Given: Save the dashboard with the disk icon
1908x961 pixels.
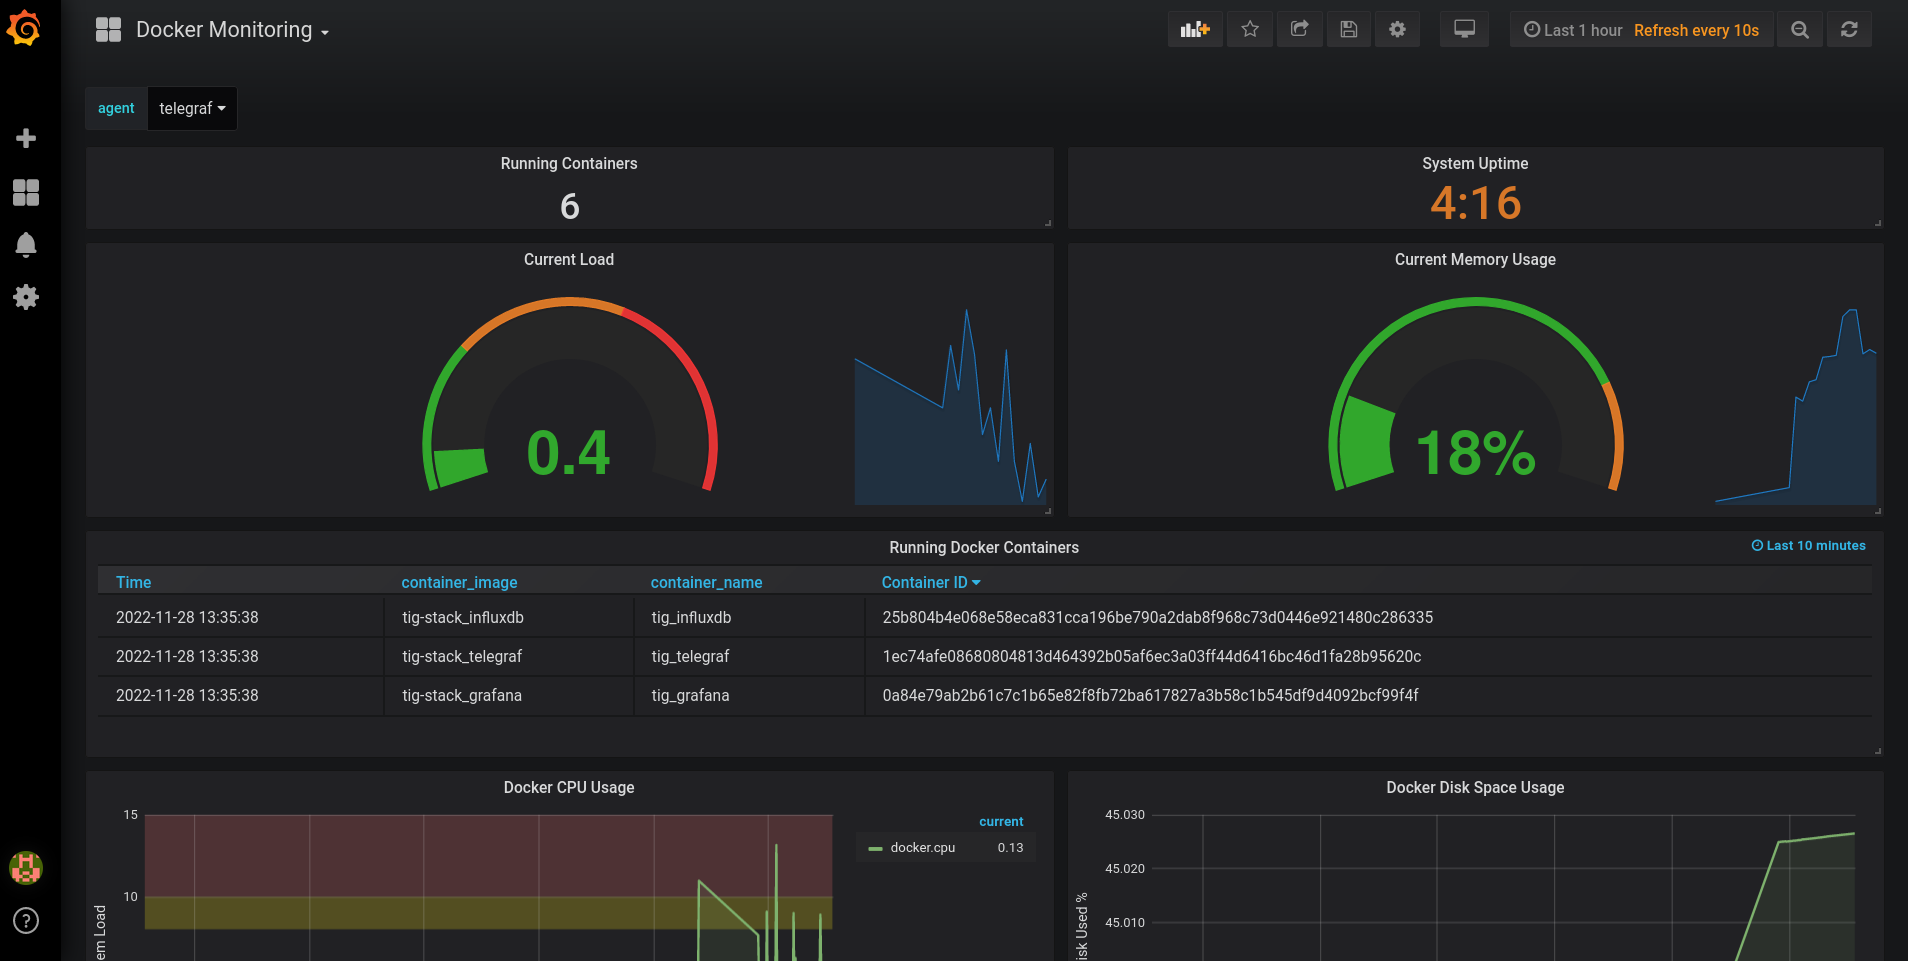Looking at the screenshot, I should click(1348, 30).
